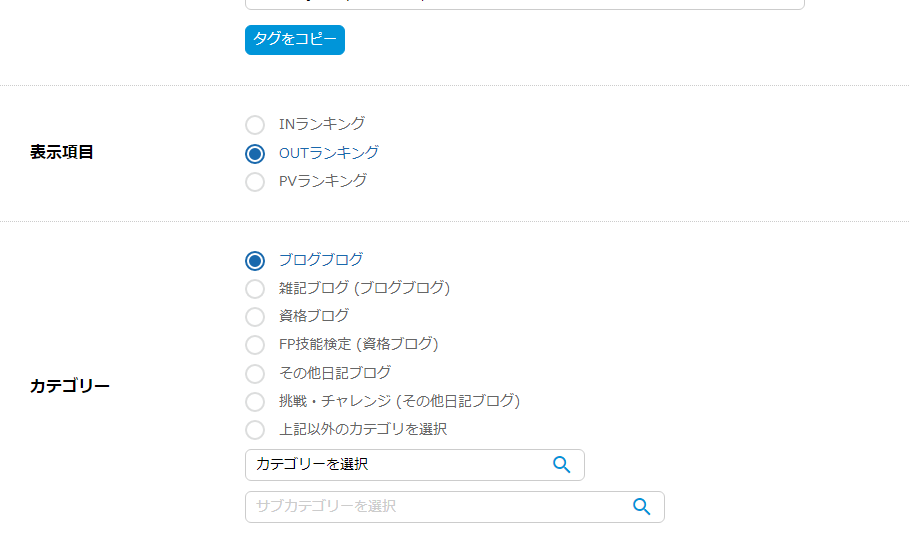Select 挑戦・チャレンジ (その他日記ブログ) radio
The width and height of the screenshot is (910, 538).
[255, 402]
